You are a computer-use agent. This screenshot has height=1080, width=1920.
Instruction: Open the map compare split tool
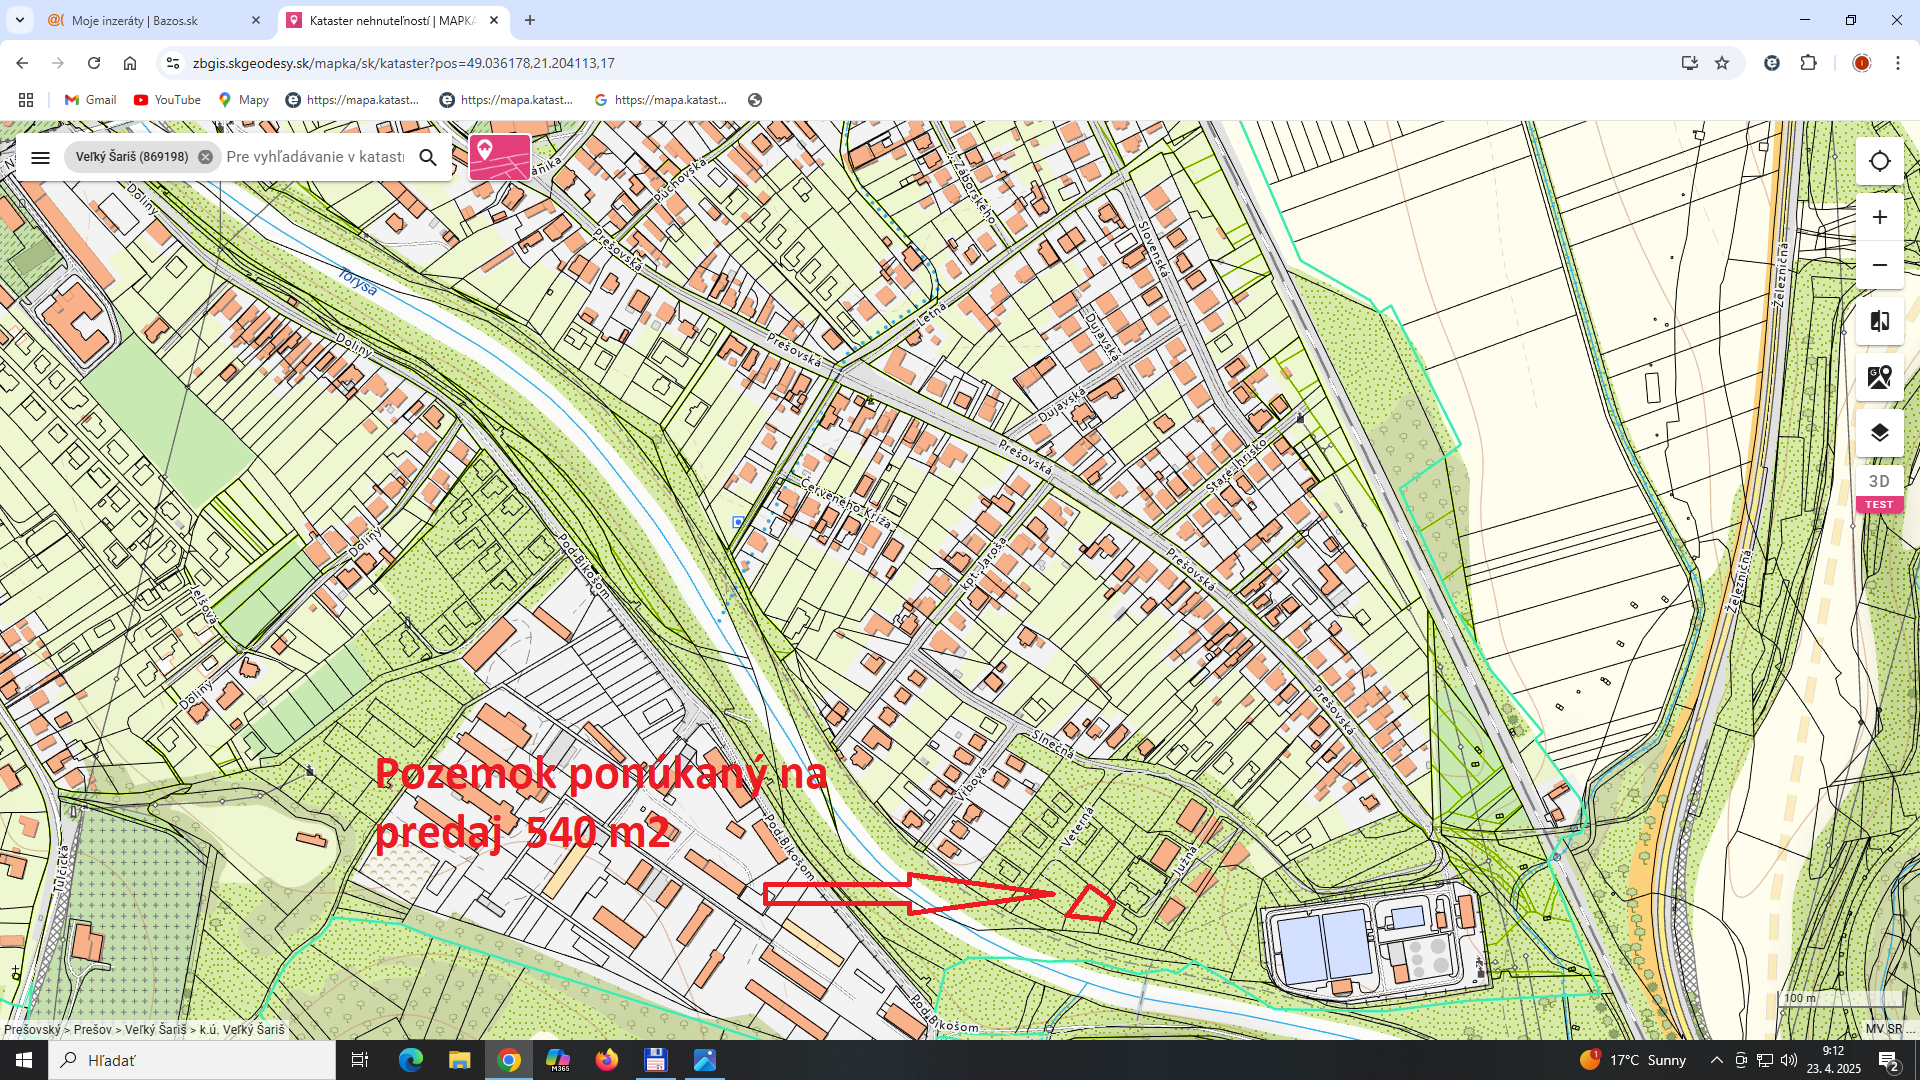coord(1880,321)
